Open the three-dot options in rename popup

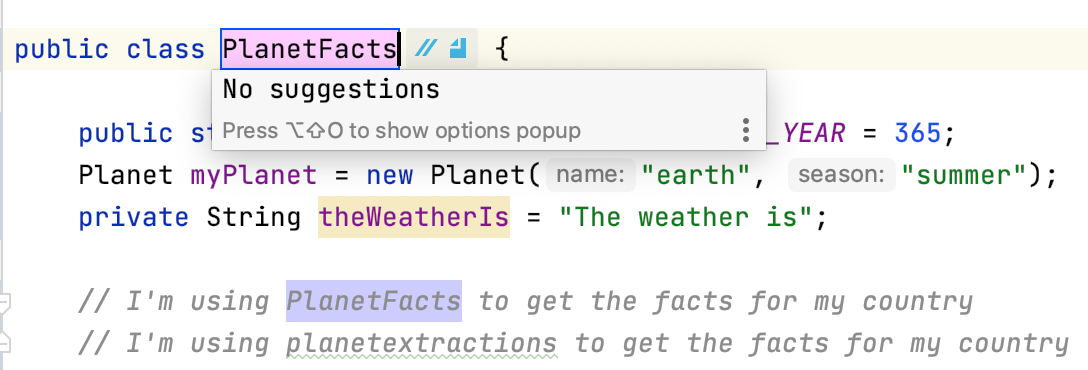pyautogui.click(x=745, y=131)
